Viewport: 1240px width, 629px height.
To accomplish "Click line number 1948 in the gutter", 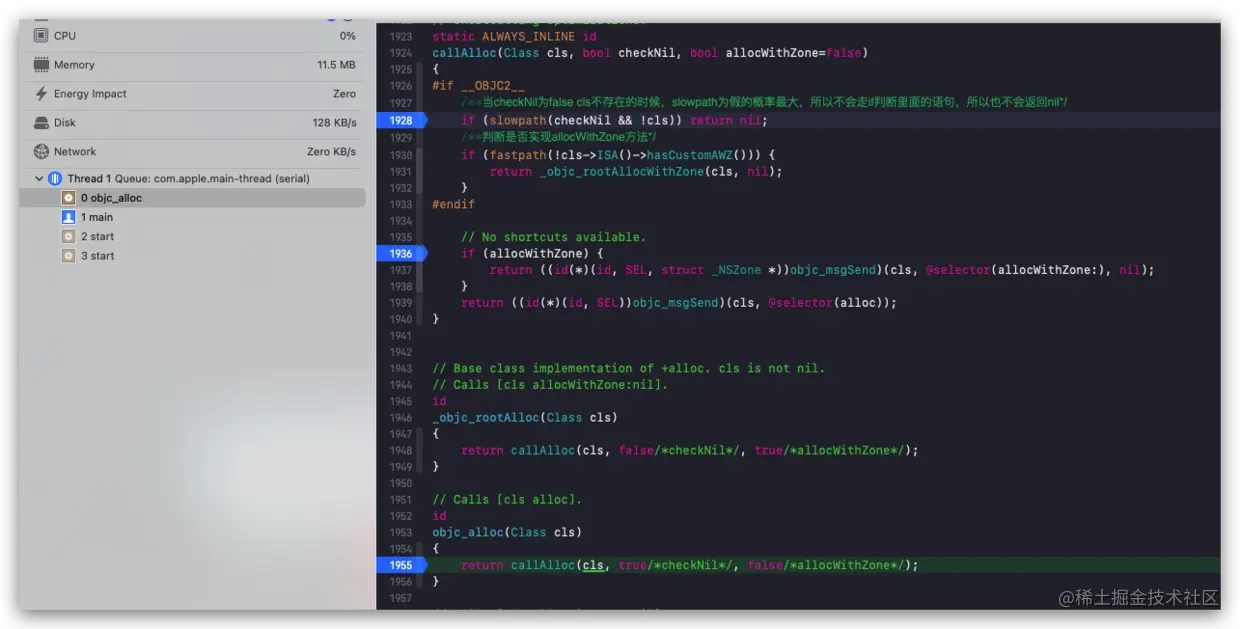I will click(400, 450).
